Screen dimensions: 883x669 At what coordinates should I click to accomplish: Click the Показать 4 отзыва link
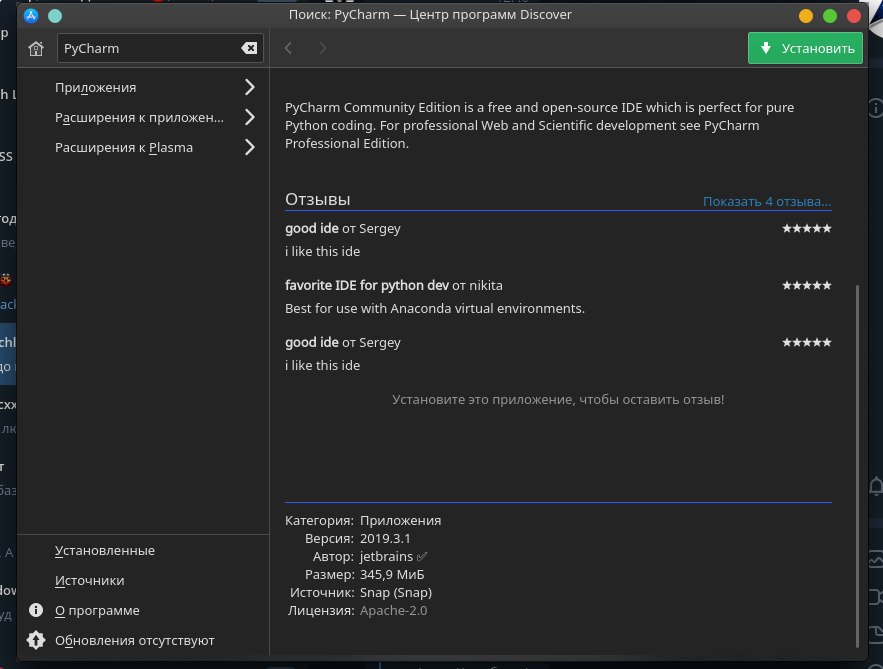pyautogui.click(x=767, y=202)
